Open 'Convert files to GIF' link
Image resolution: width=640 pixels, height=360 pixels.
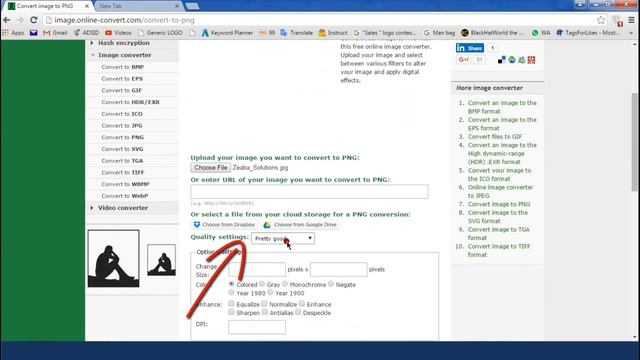pyautogui.click(x=495, y=137)
